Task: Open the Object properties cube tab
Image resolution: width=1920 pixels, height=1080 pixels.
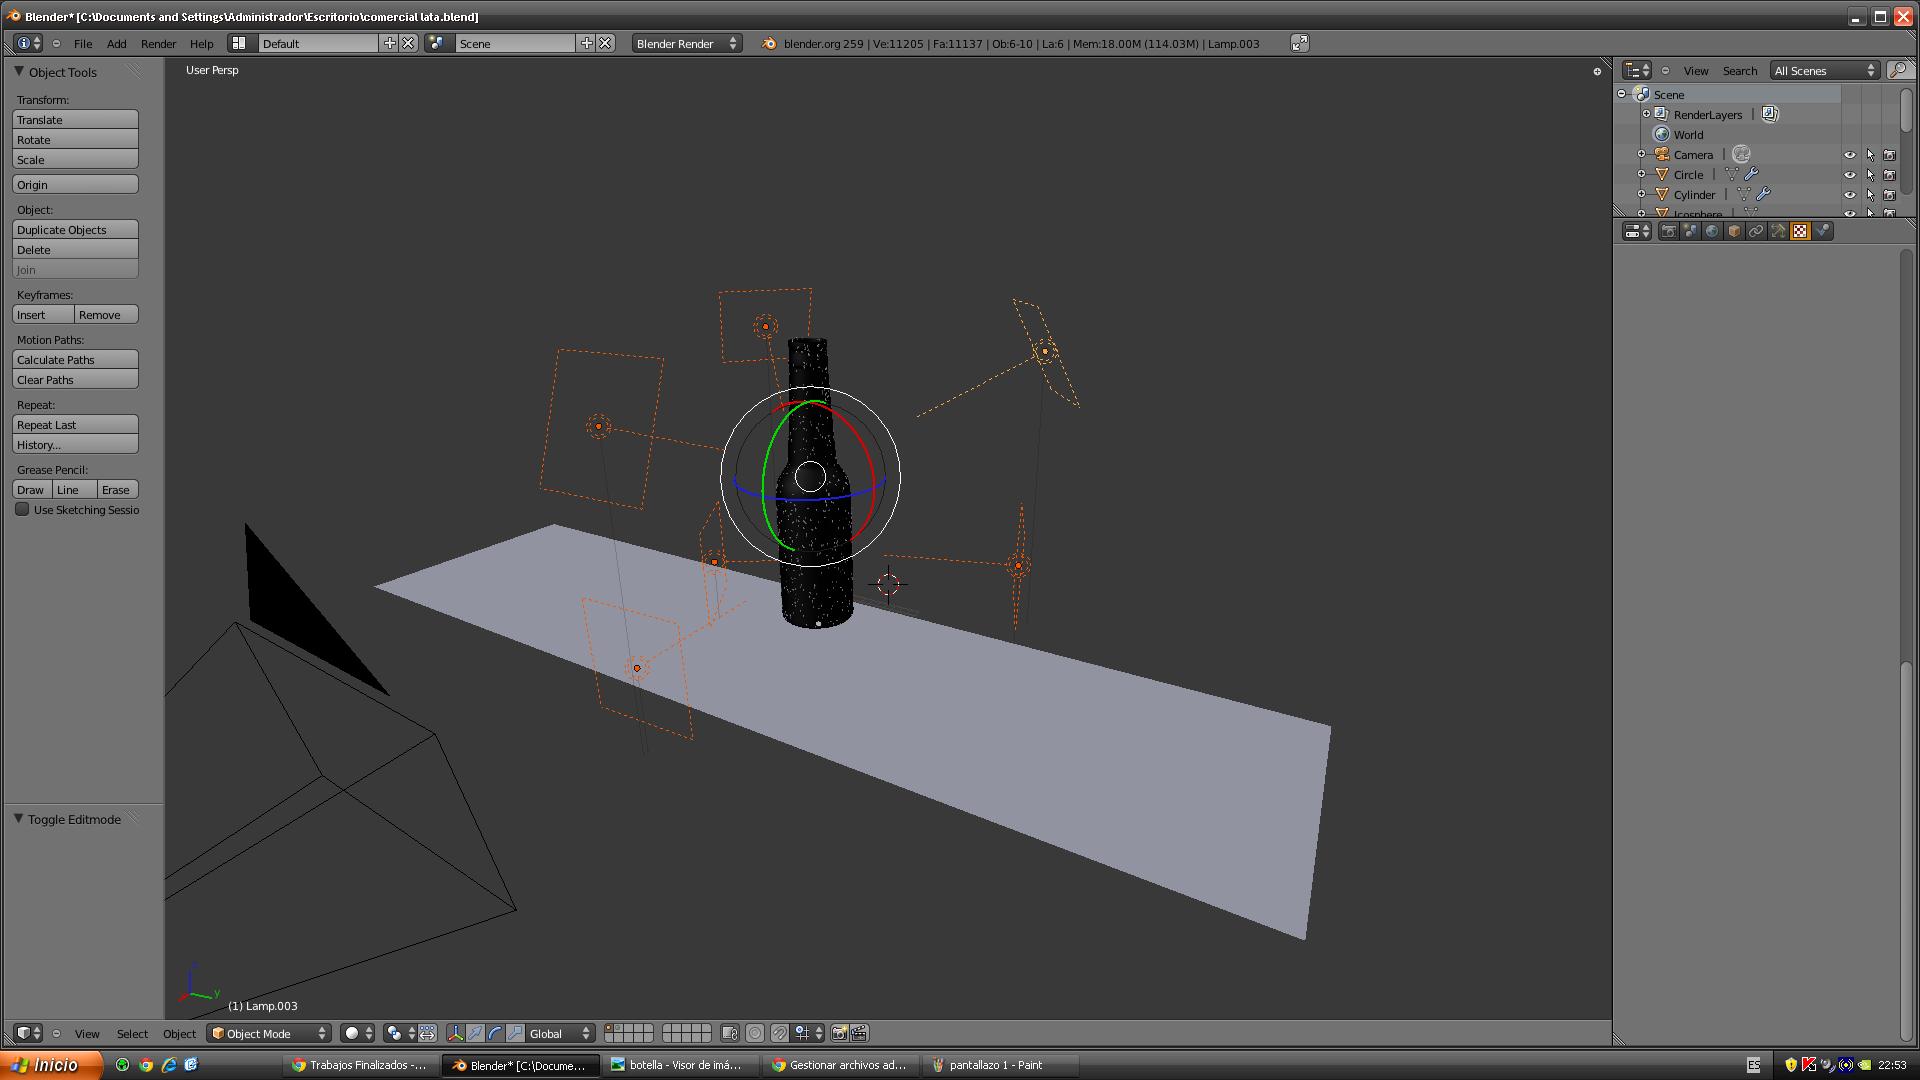Action: click(1734, 231)
